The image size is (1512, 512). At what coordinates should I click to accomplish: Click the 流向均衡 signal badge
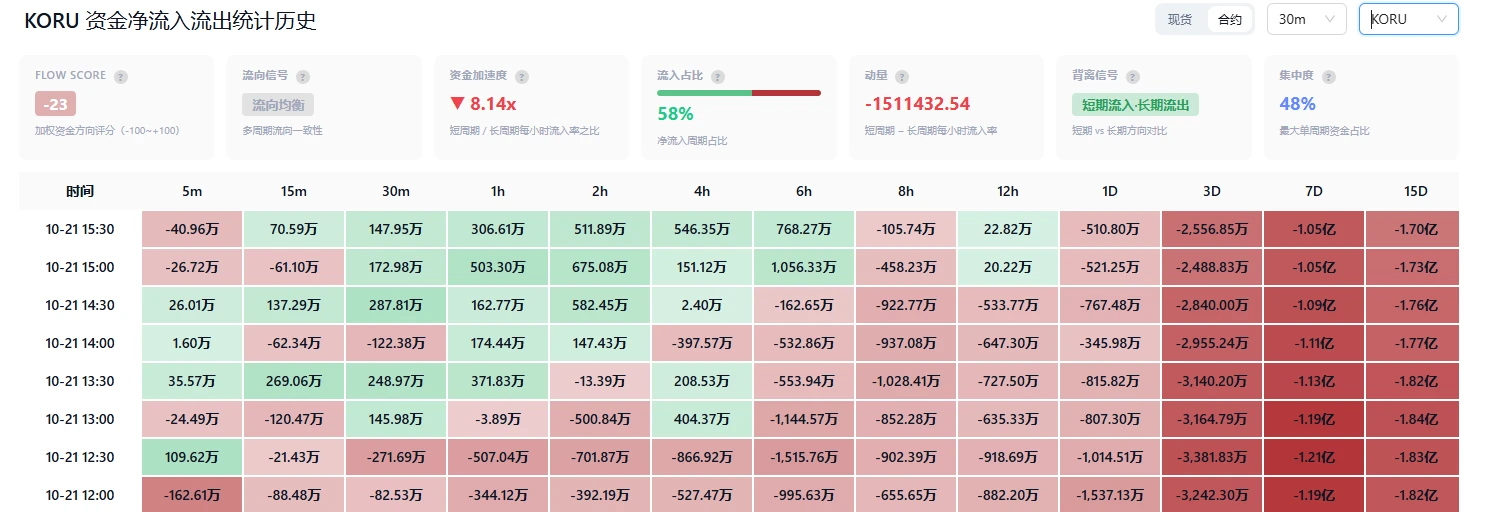pos(278,104)
